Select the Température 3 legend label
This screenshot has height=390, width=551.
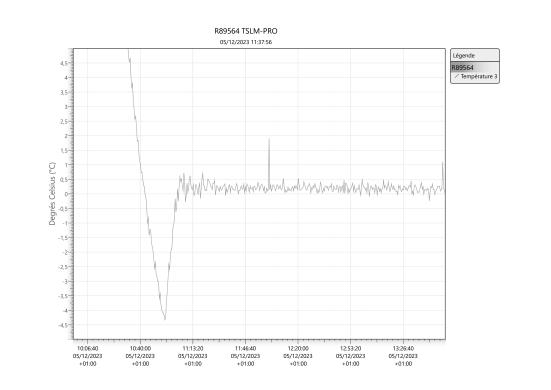pos(479,76)
